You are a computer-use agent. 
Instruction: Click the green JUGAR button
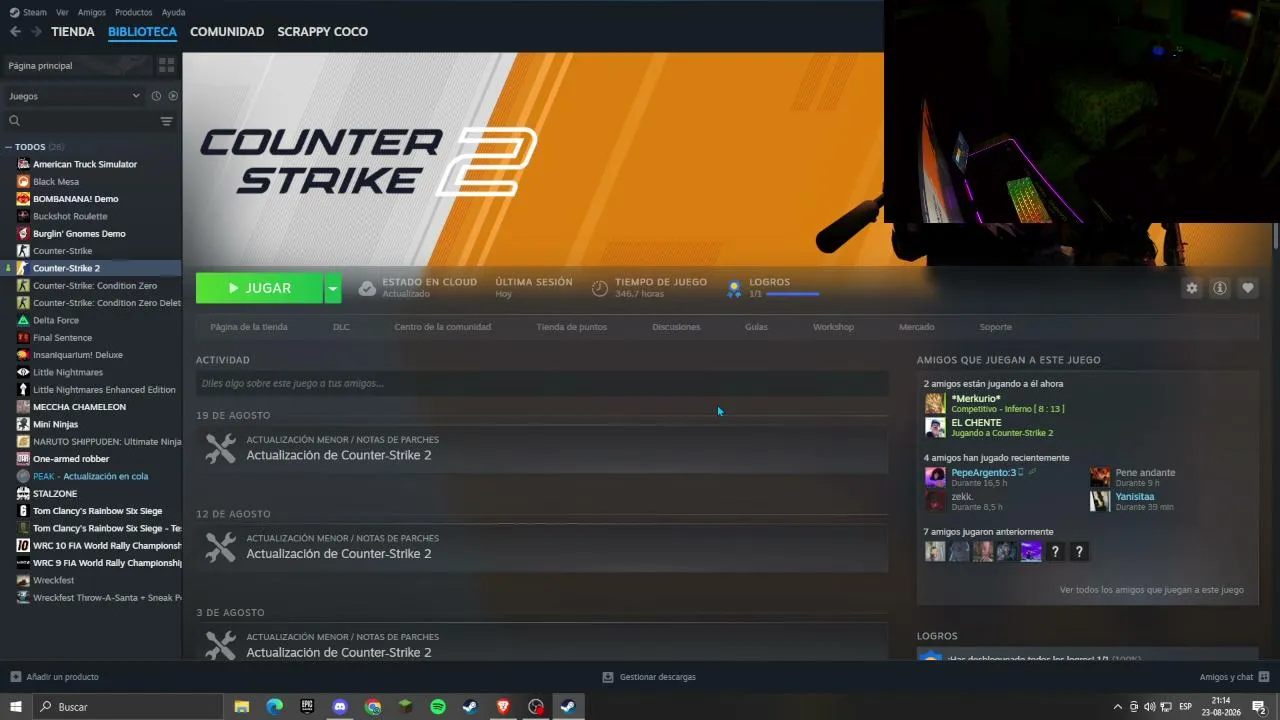260,288
